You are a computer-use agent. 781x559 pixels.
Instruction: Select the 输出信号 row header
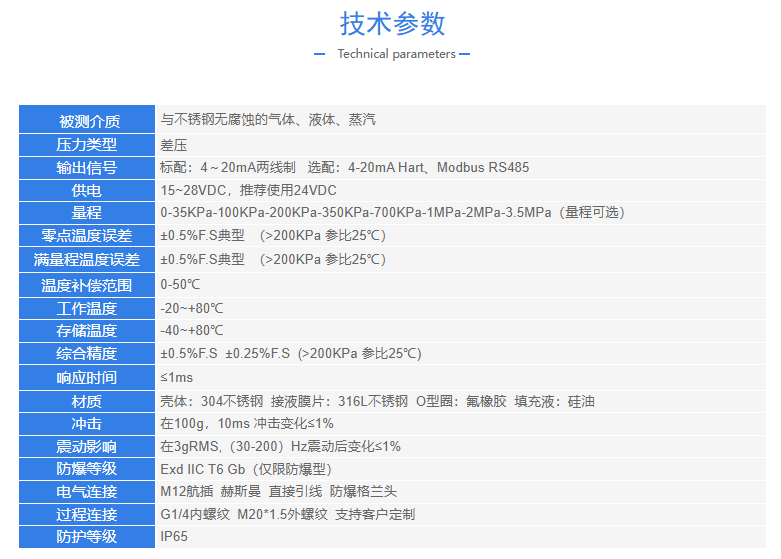pyautogui.click(x=87, y=167)
